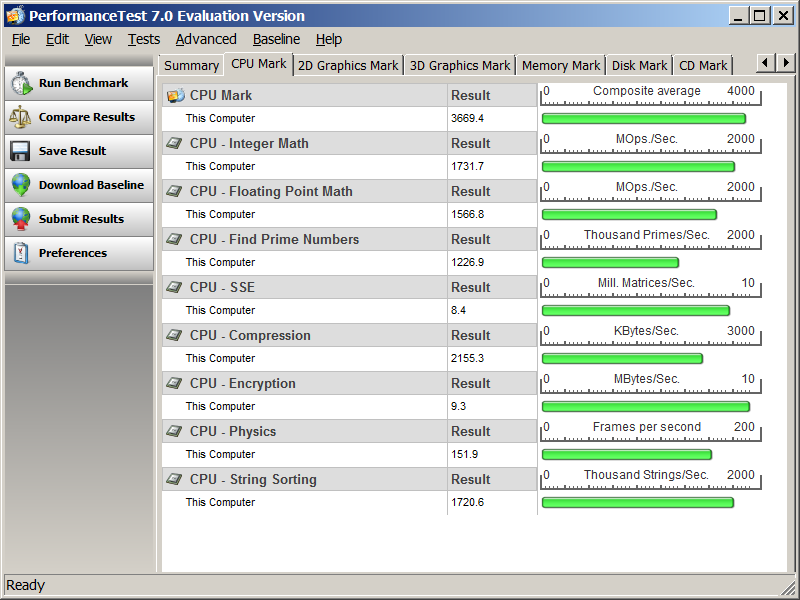Click the Frames per second scale
Image resolution: width=800 pixels, height=600 pixels.
point(651,431)
